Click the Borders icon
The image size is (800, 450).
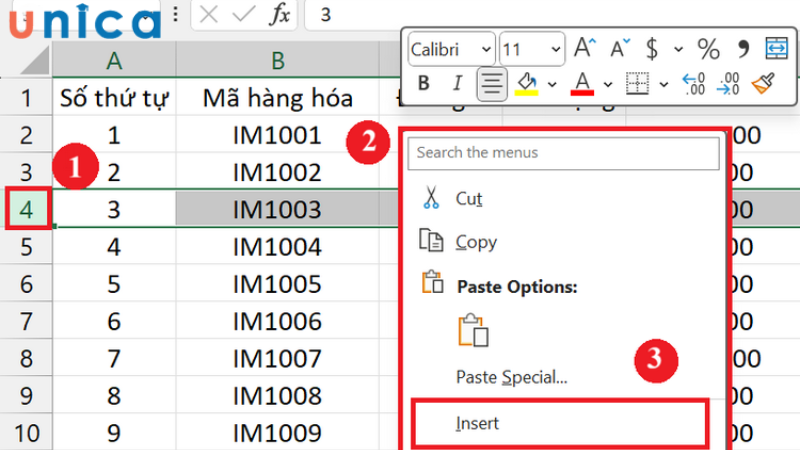[637, 83]
